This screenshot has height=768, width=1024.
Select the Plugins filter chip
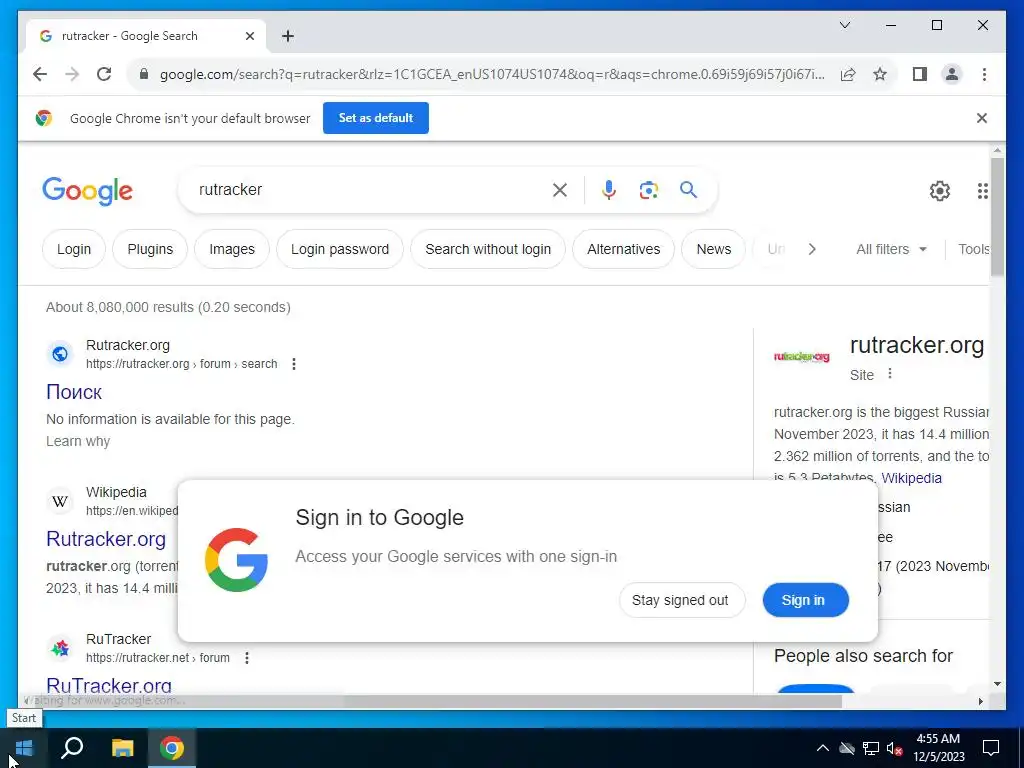point(150,249)
